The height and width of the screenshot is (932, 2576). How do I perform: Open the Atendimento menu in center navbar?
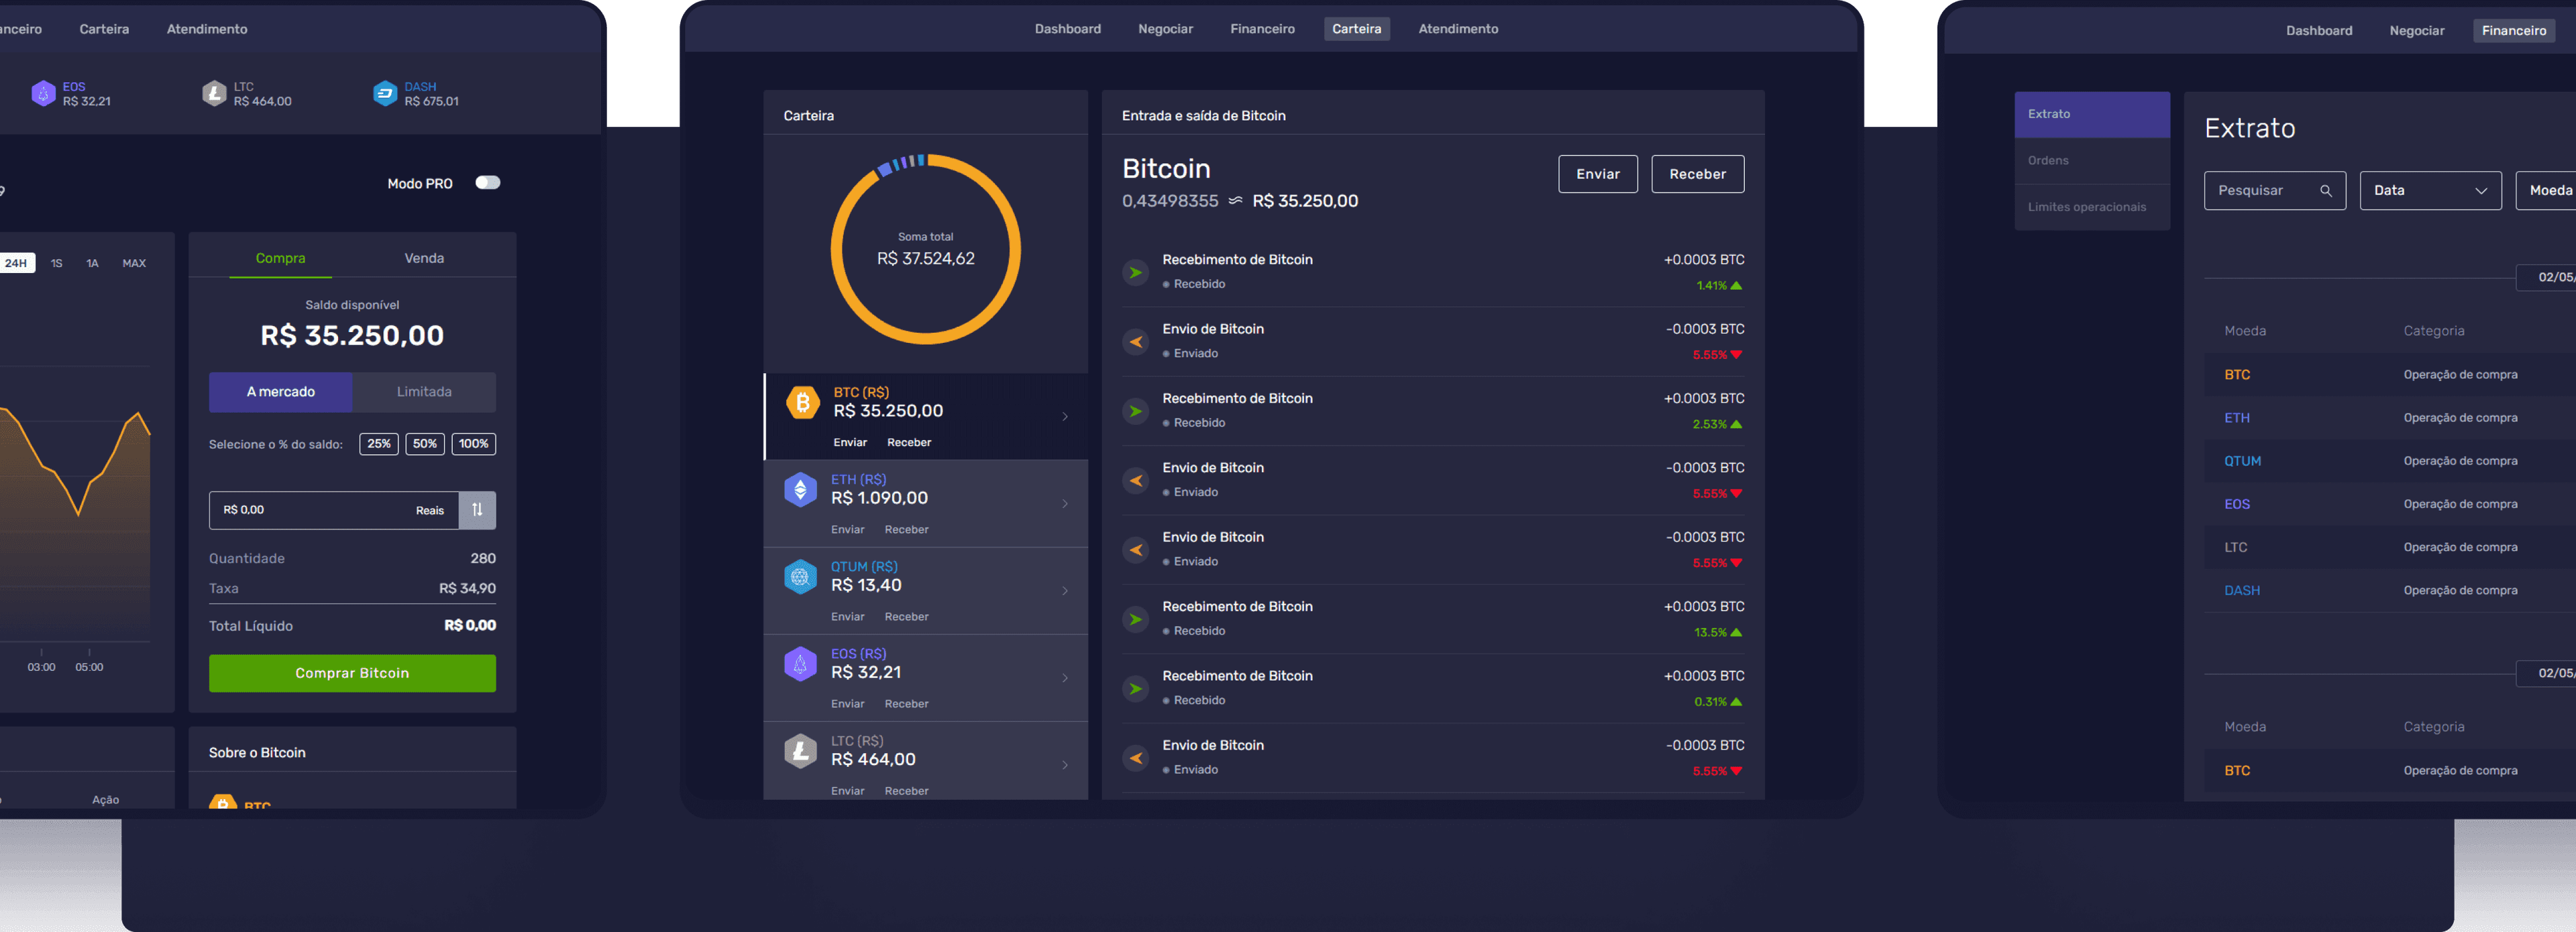(x=1458, y=29)
